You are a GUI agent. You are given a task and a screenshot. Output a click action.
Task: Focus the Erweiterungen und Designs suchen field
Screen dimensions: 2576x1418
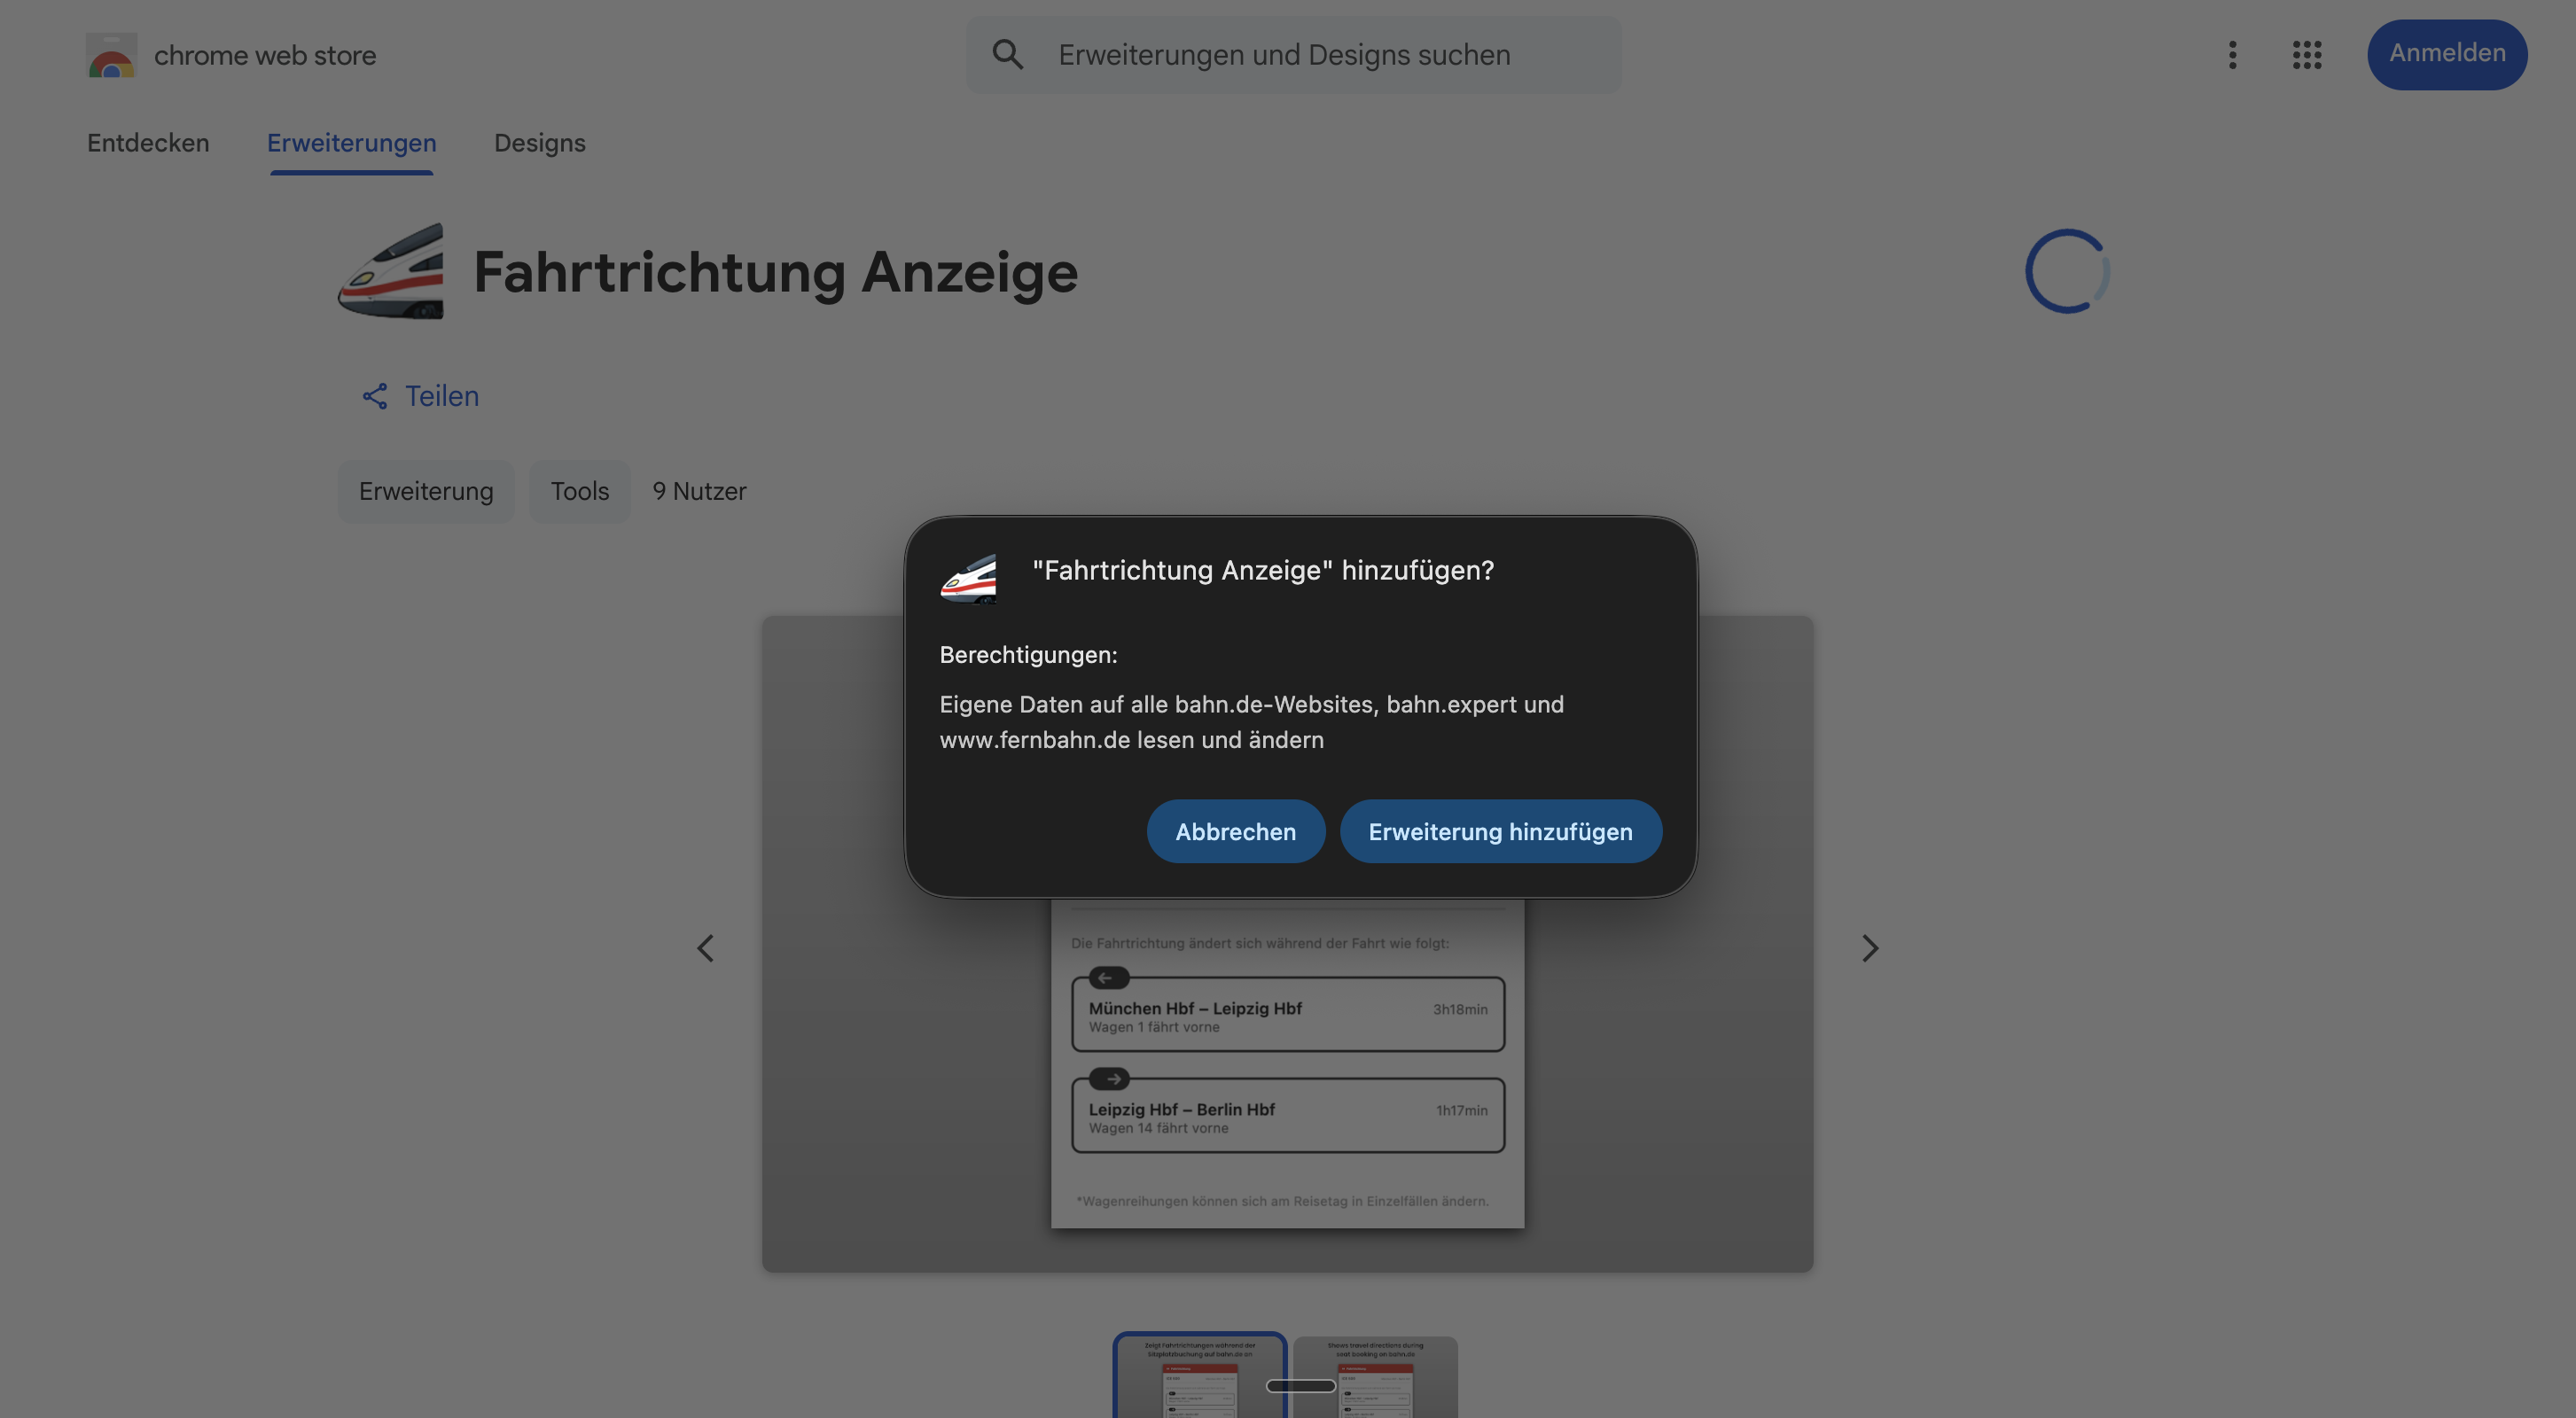point(1293,55)
